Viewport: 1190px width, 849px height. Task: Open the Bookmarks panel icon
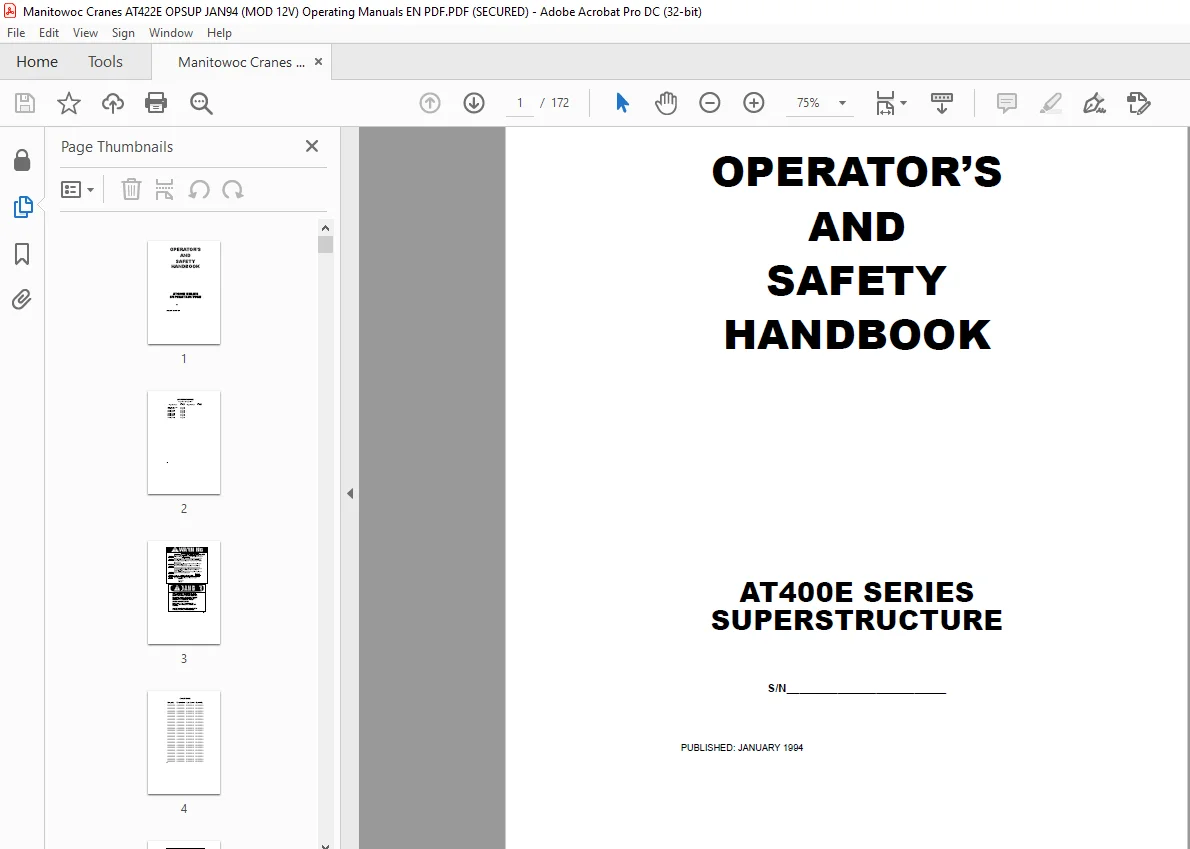[22, 254]
